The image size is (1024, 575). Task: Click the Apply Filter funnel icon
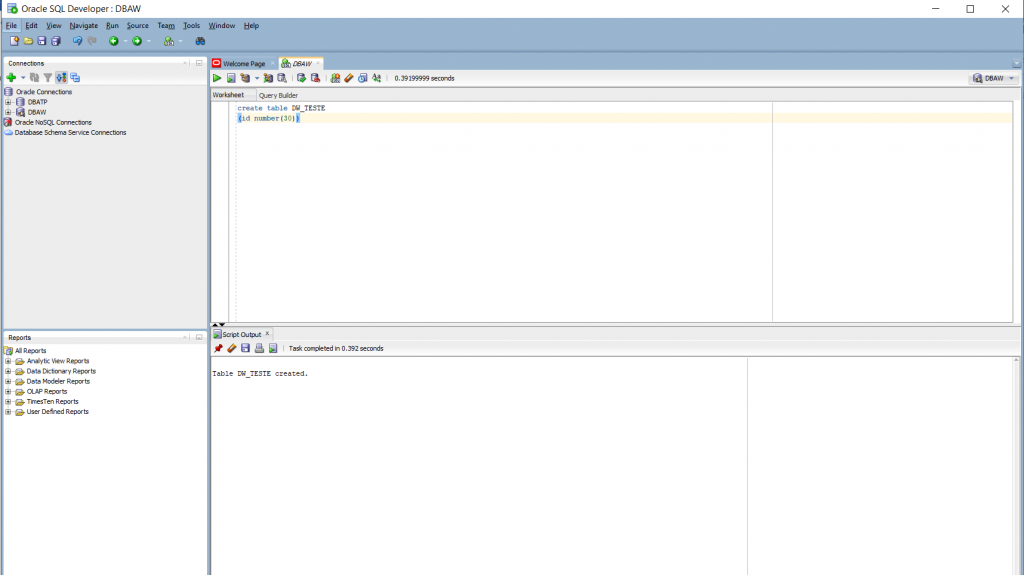[x=48, y=78]
